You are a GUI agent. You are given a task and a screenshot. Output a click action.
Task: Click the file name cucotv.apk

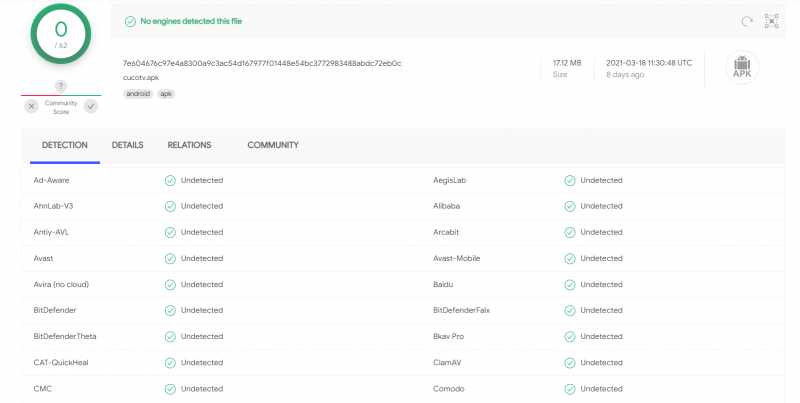pyautogui.click(x=141, y=78)
